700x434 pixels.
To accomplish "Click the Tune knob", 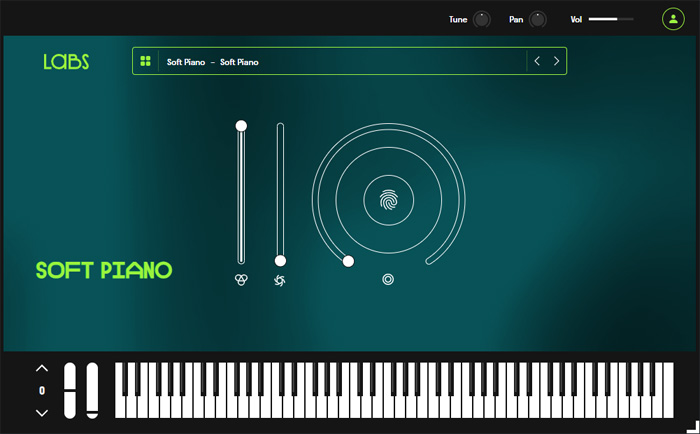I will (481, 19).
